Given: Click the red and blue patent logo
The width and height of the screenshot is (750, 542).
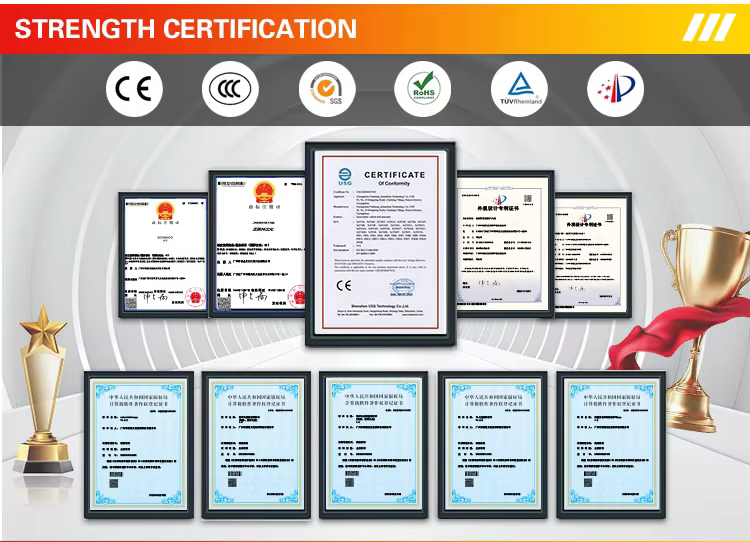Looking at the screenshot, I should click(615, 88).
